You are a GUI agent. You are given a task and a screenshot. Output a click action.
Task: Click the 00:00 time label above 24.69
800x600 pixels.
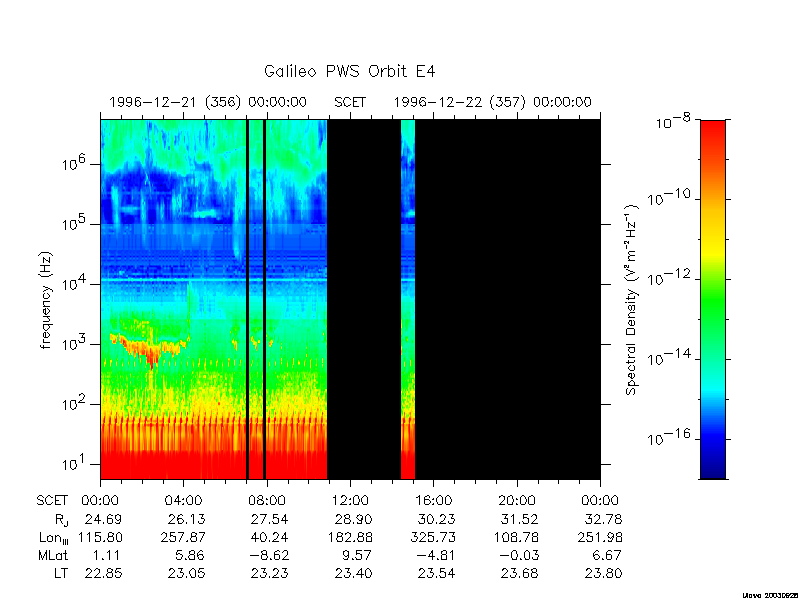(x=100, y=501)
